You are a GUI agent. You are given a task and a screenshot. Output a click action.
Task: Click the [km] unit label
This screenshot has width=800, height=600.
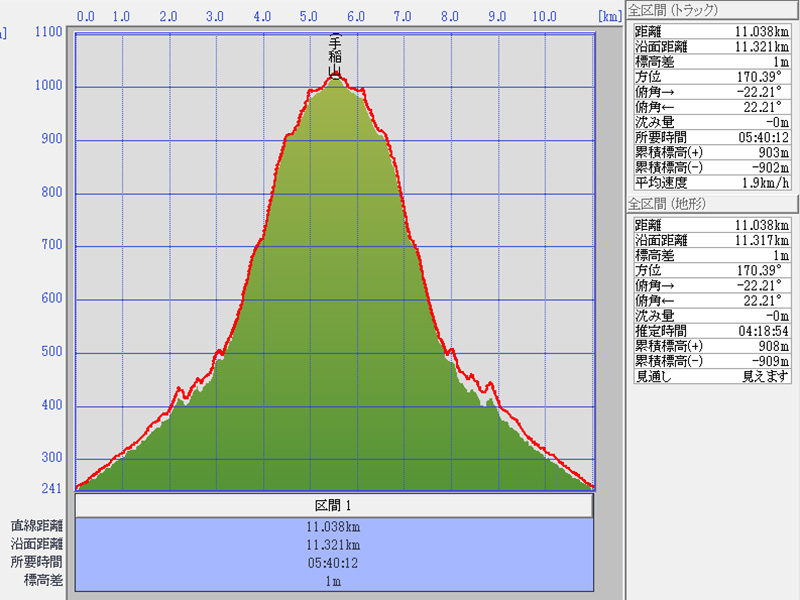(x=608, y=16)
